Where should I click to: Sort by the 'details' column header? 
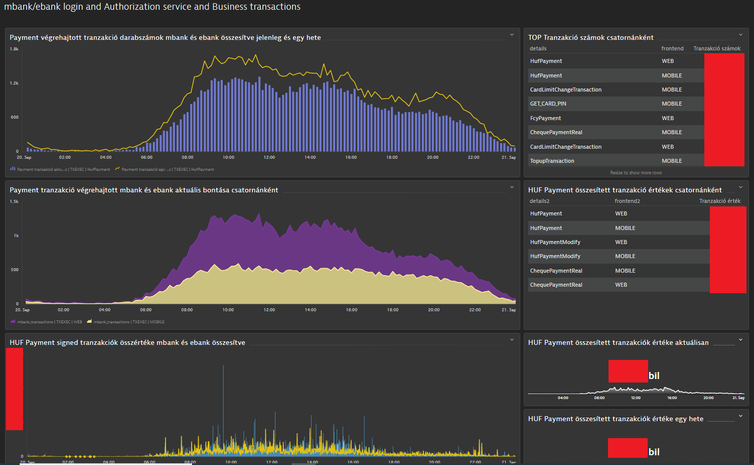click(x=538, y=48)
